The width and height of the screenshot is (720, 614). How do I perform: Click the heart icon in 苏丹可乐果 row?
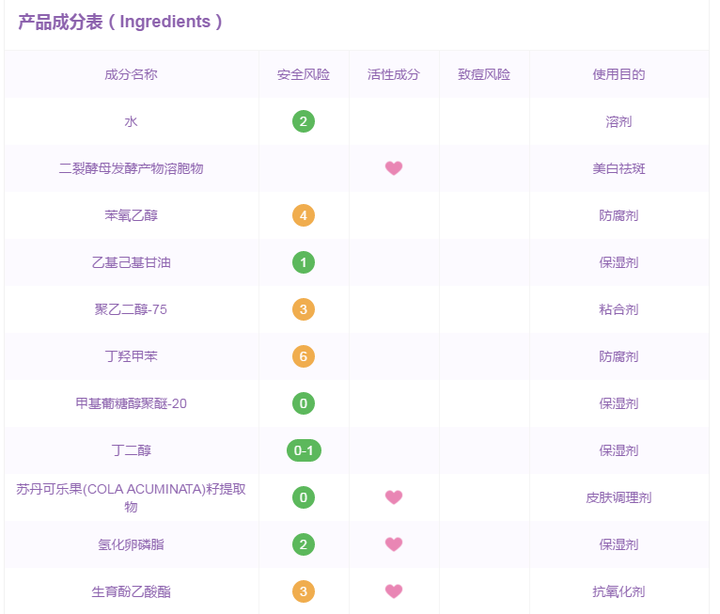click(394, 497)
